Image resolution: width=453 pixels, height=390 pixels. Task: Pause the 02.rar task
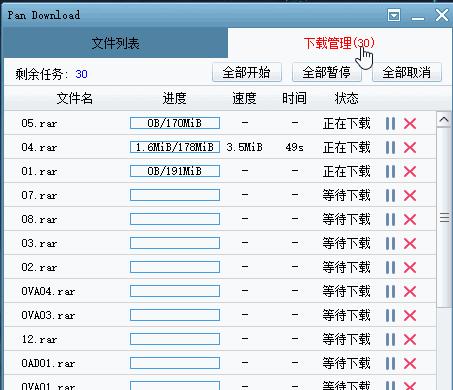pyautogui.click(x=390, y=268)
